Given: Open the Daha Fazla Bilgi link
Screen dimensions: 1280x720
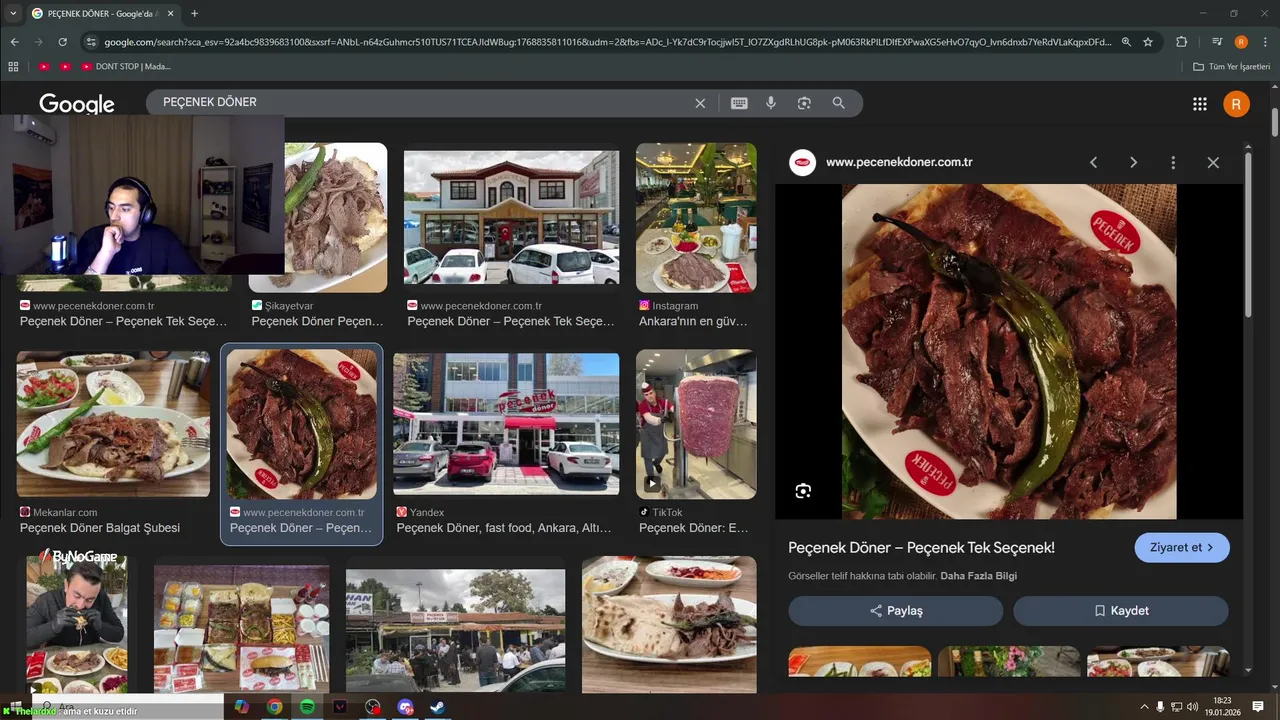Looking at the screenshot, I should [978, 576].
